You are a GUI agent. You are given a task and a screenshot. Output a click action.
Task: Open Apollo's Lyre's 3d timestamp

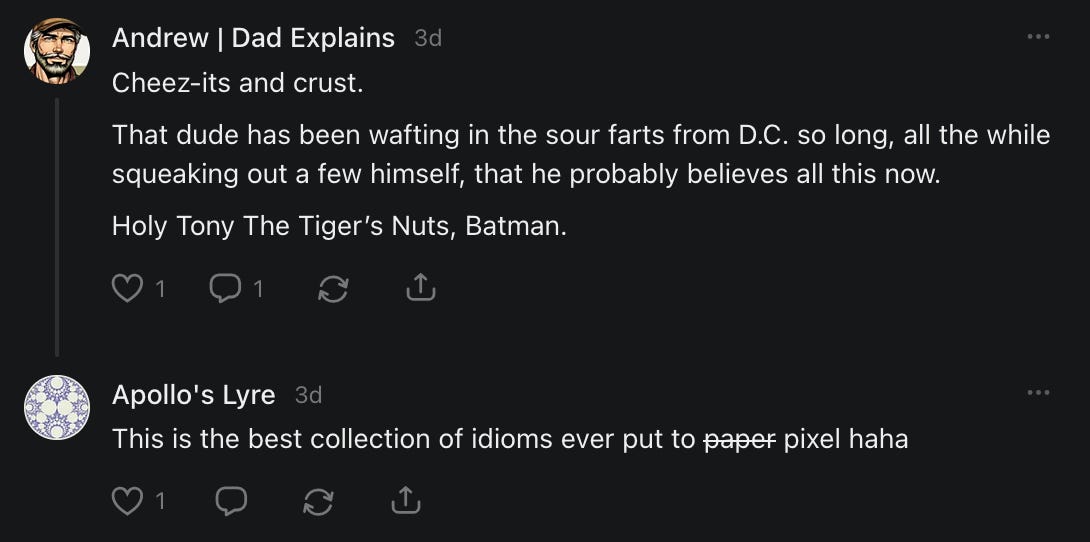(308, 394)
